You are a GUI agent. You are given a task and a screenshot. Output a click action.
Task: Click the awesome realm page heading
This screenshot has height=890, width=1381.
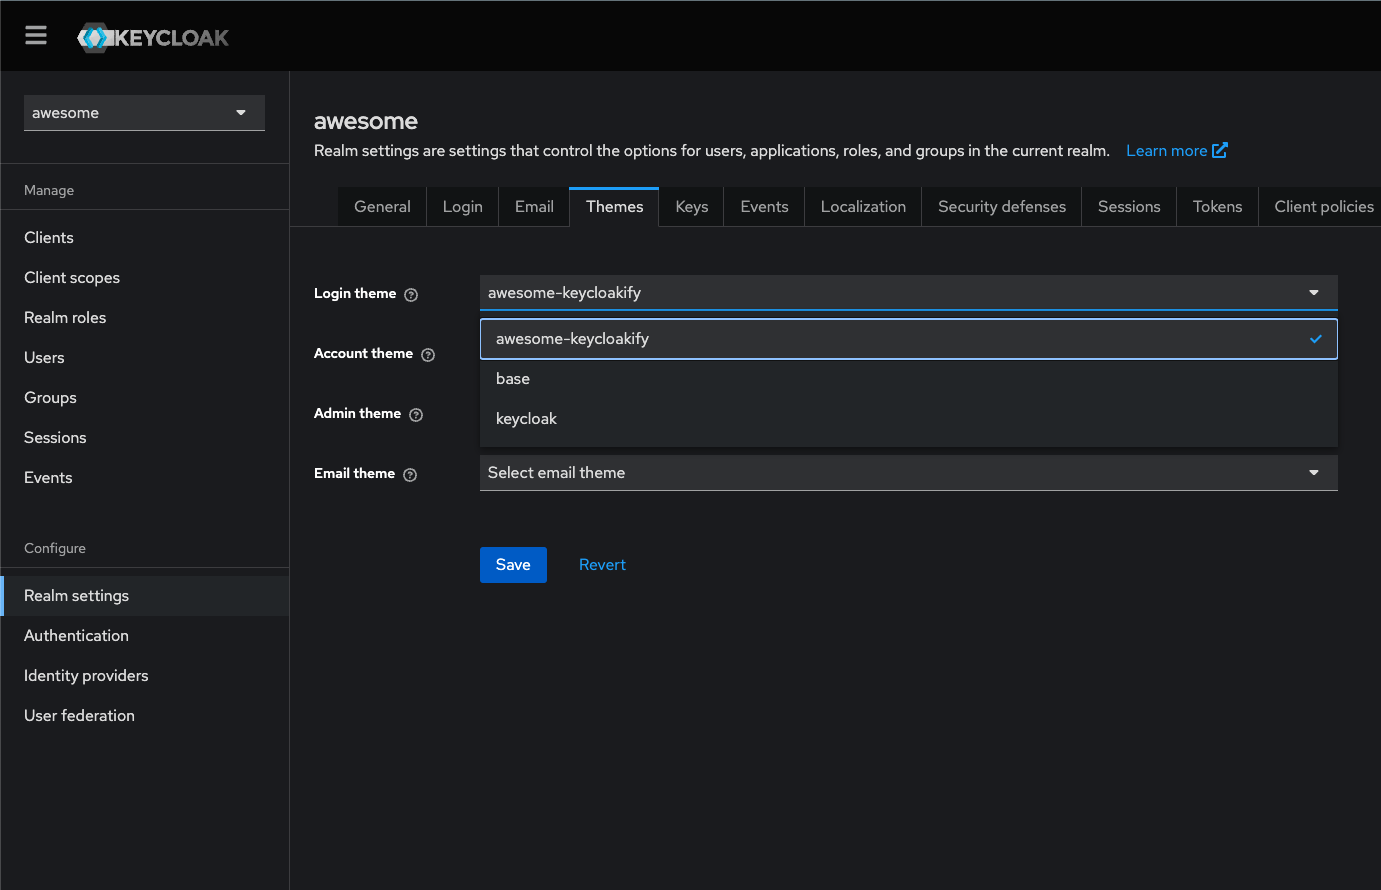click(x=366, y=121)
